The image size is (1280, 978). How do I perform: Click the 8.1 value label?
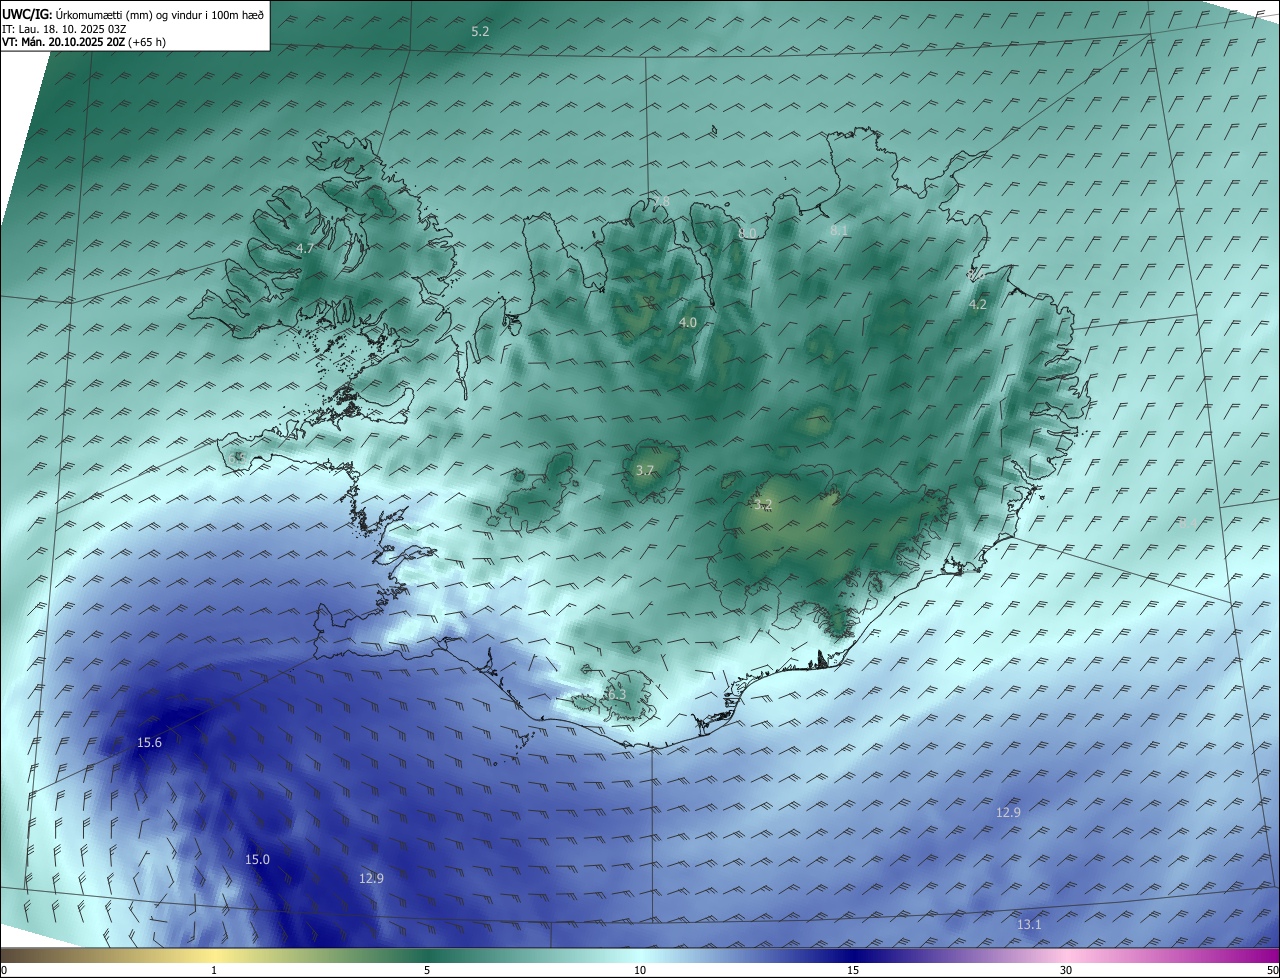pyautogui.click(x=839, y=230)
